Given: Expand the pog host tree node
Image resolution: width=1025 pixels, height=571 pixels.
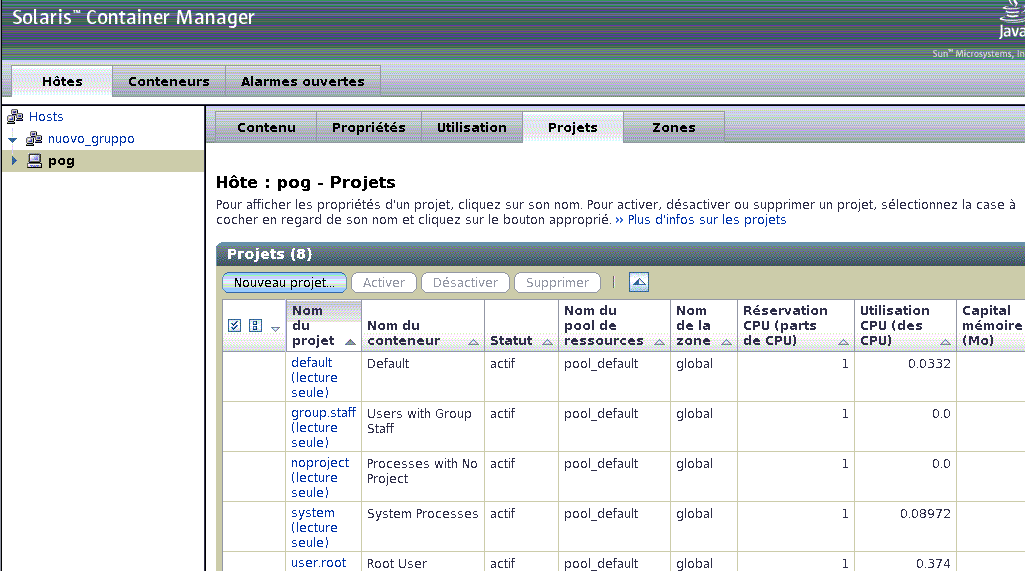Looking at the screenshot, I should (x=14, y=160).
